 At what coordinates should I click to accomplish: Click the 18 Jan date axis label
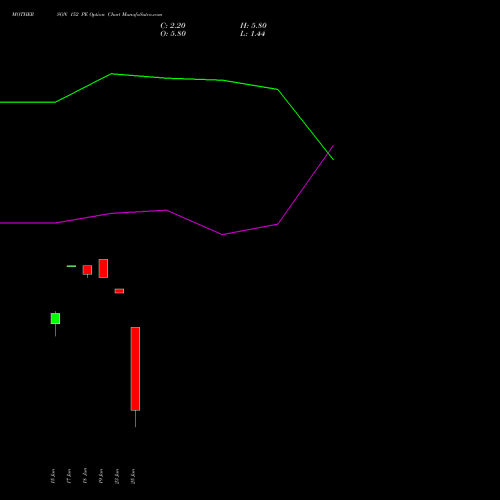[x=85, y=476]
